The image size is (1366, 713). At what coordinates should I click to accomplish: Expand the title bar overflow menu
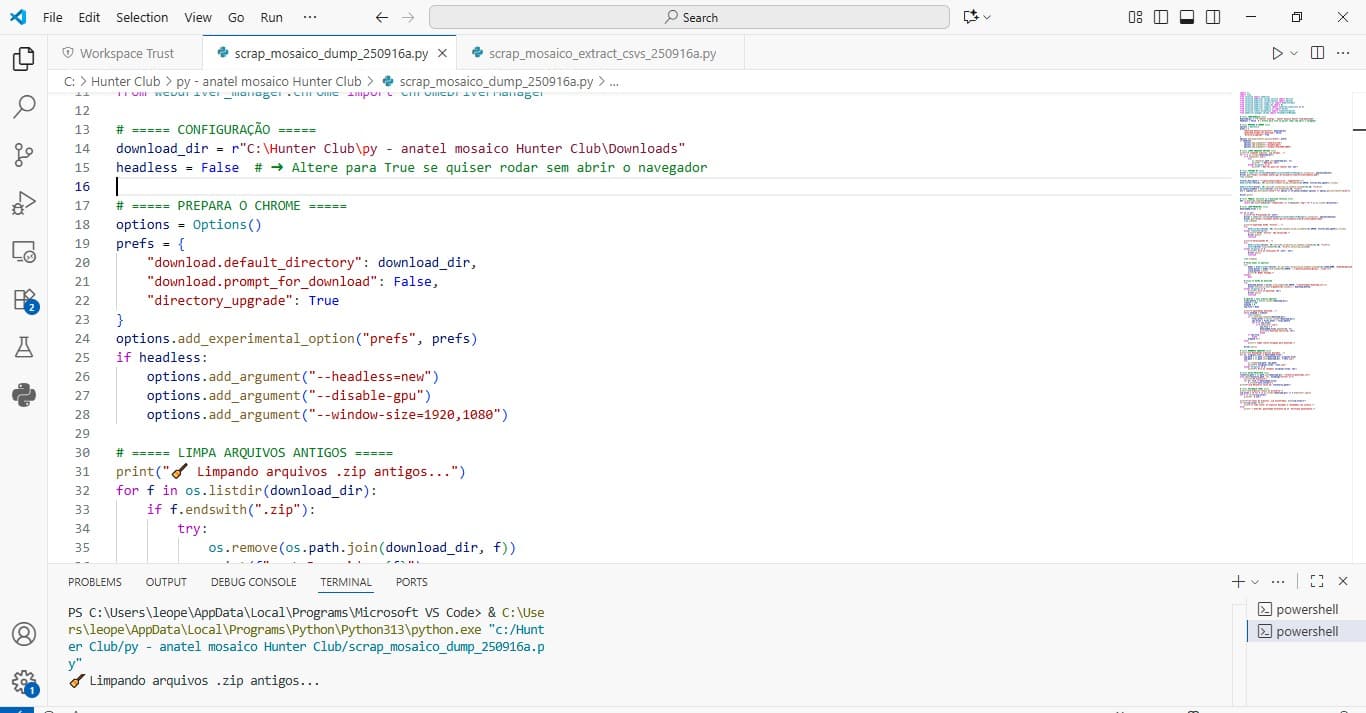(x=310, y=17)
